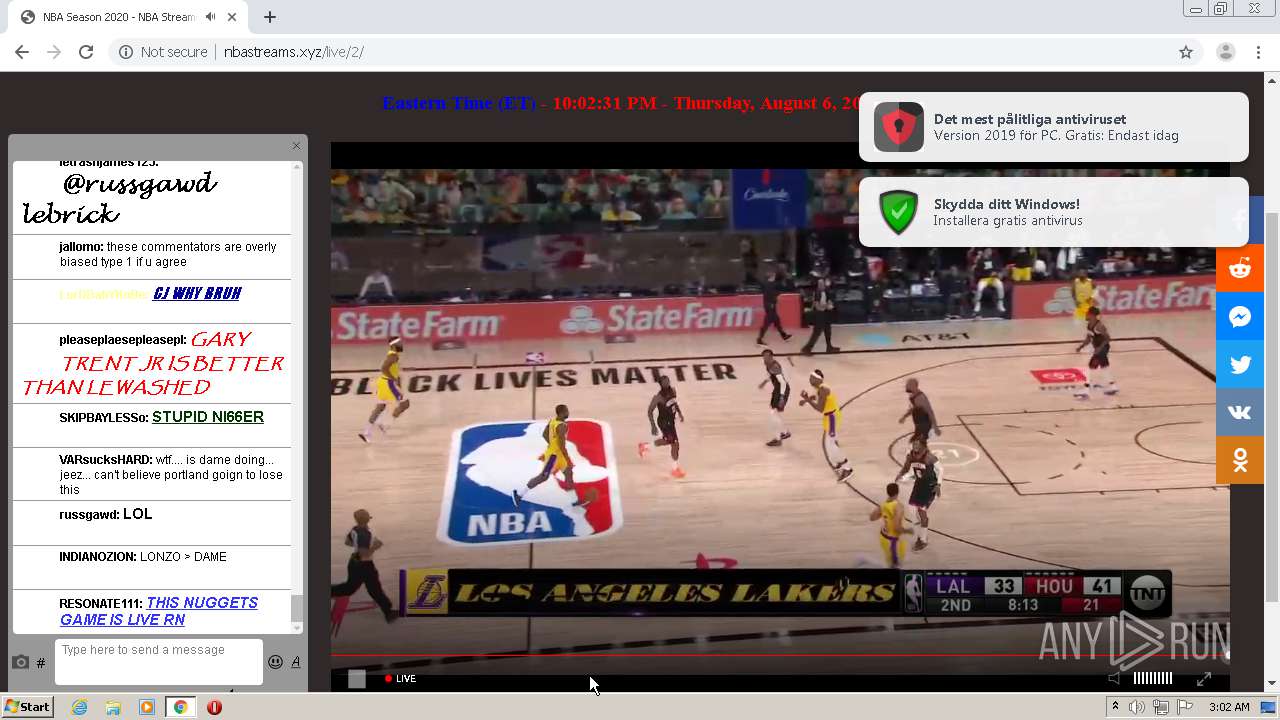View Not secure site information

point(163,52)
